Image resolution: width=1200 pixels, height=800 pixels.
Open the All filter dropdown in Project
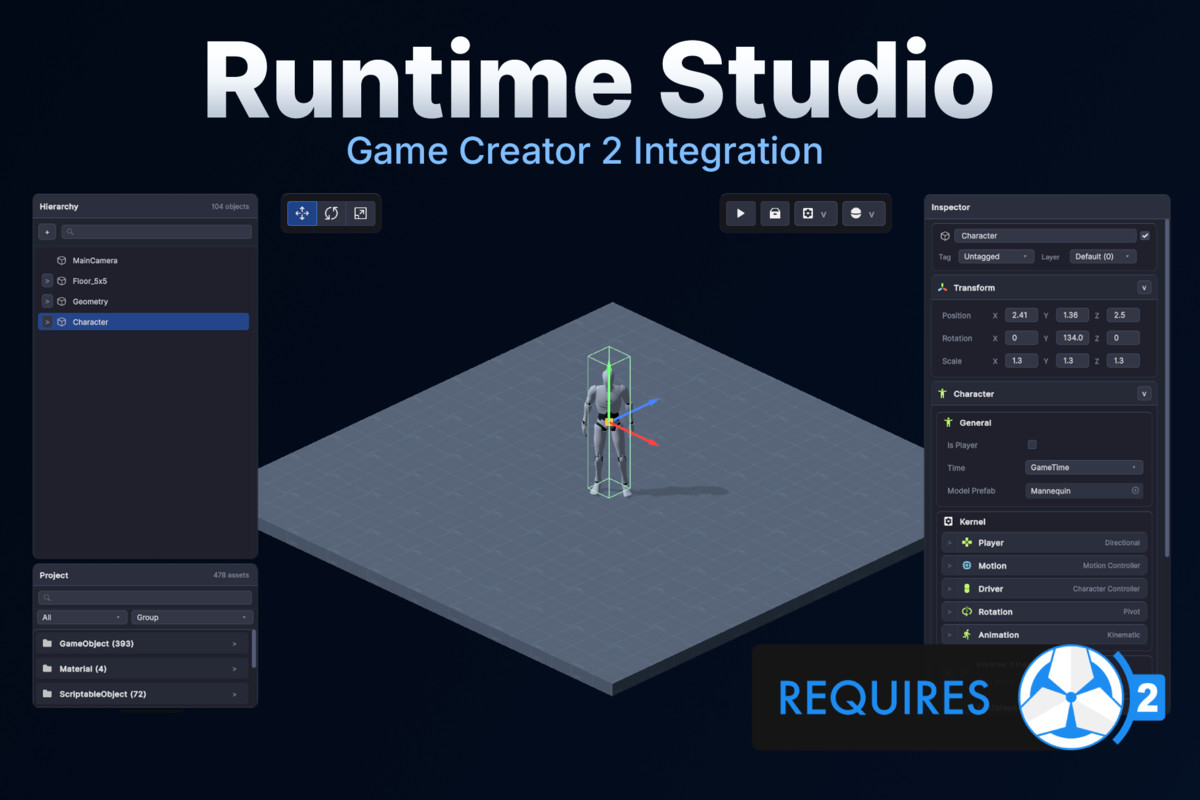point(82,617)
